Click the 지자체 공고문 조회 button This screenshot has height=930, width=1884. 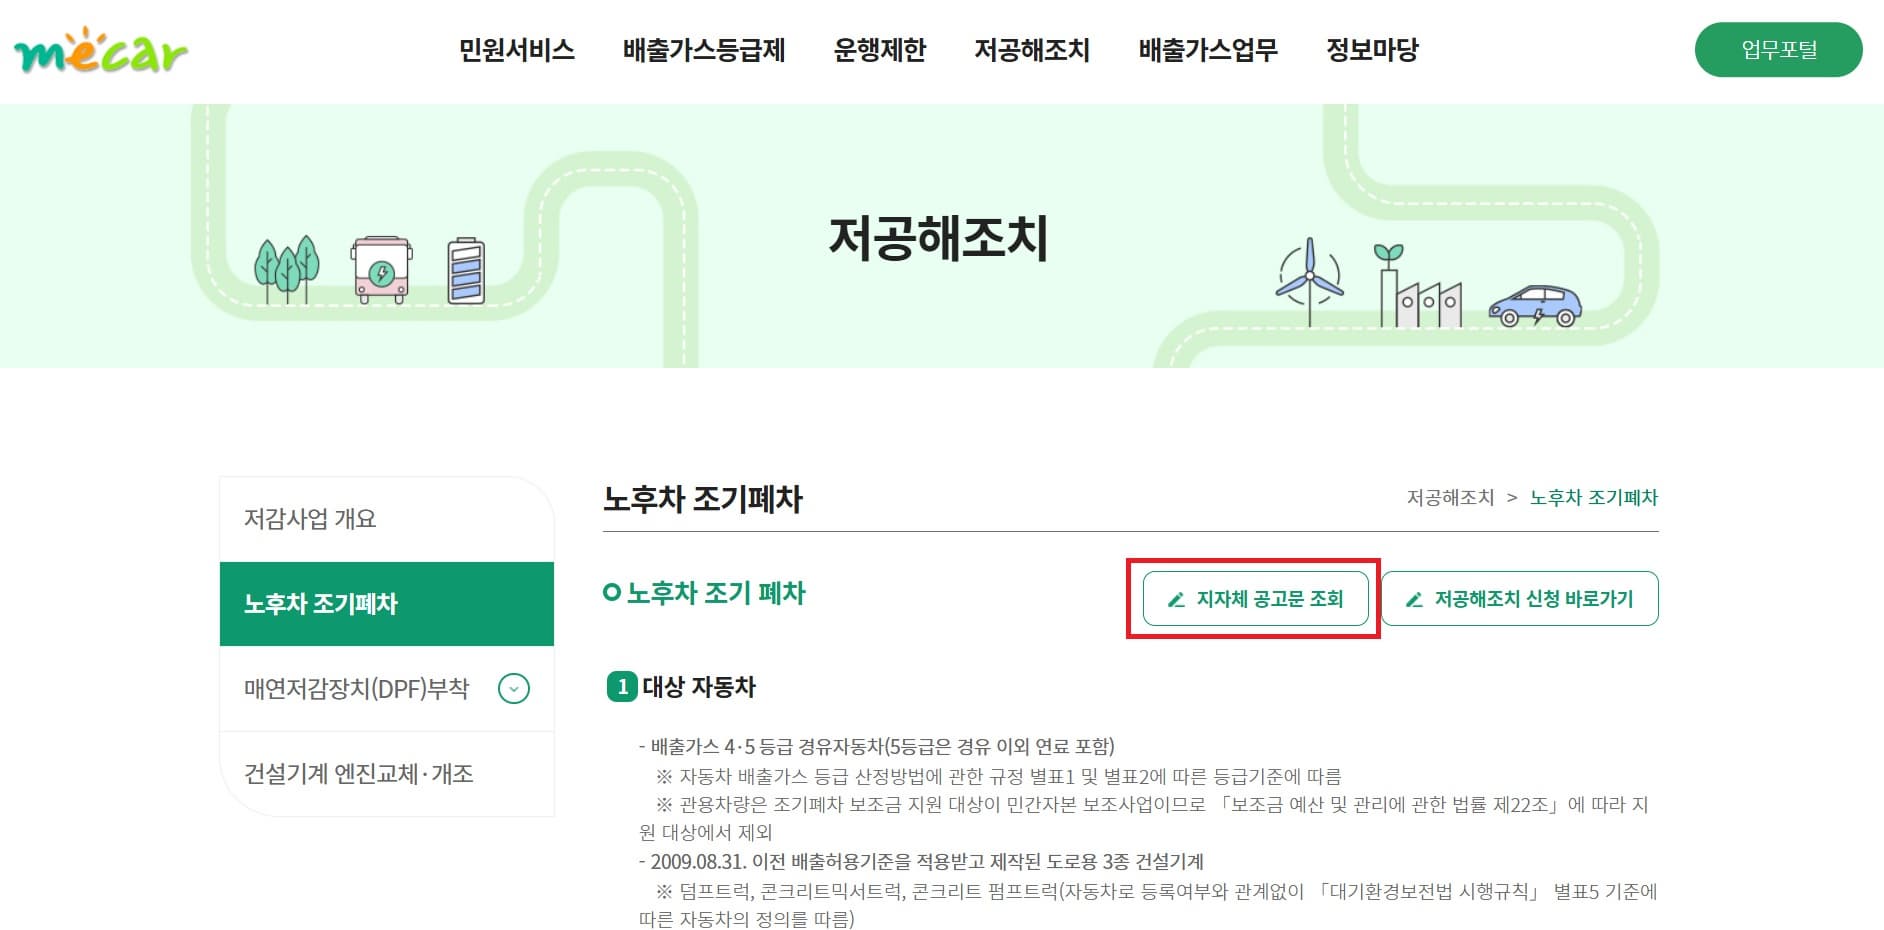point(1255,600)
